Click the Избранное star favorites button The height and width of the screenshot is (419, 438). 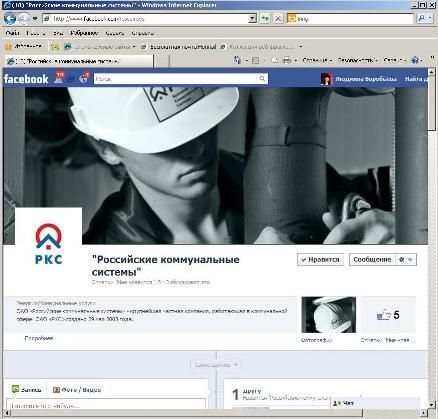23,47
